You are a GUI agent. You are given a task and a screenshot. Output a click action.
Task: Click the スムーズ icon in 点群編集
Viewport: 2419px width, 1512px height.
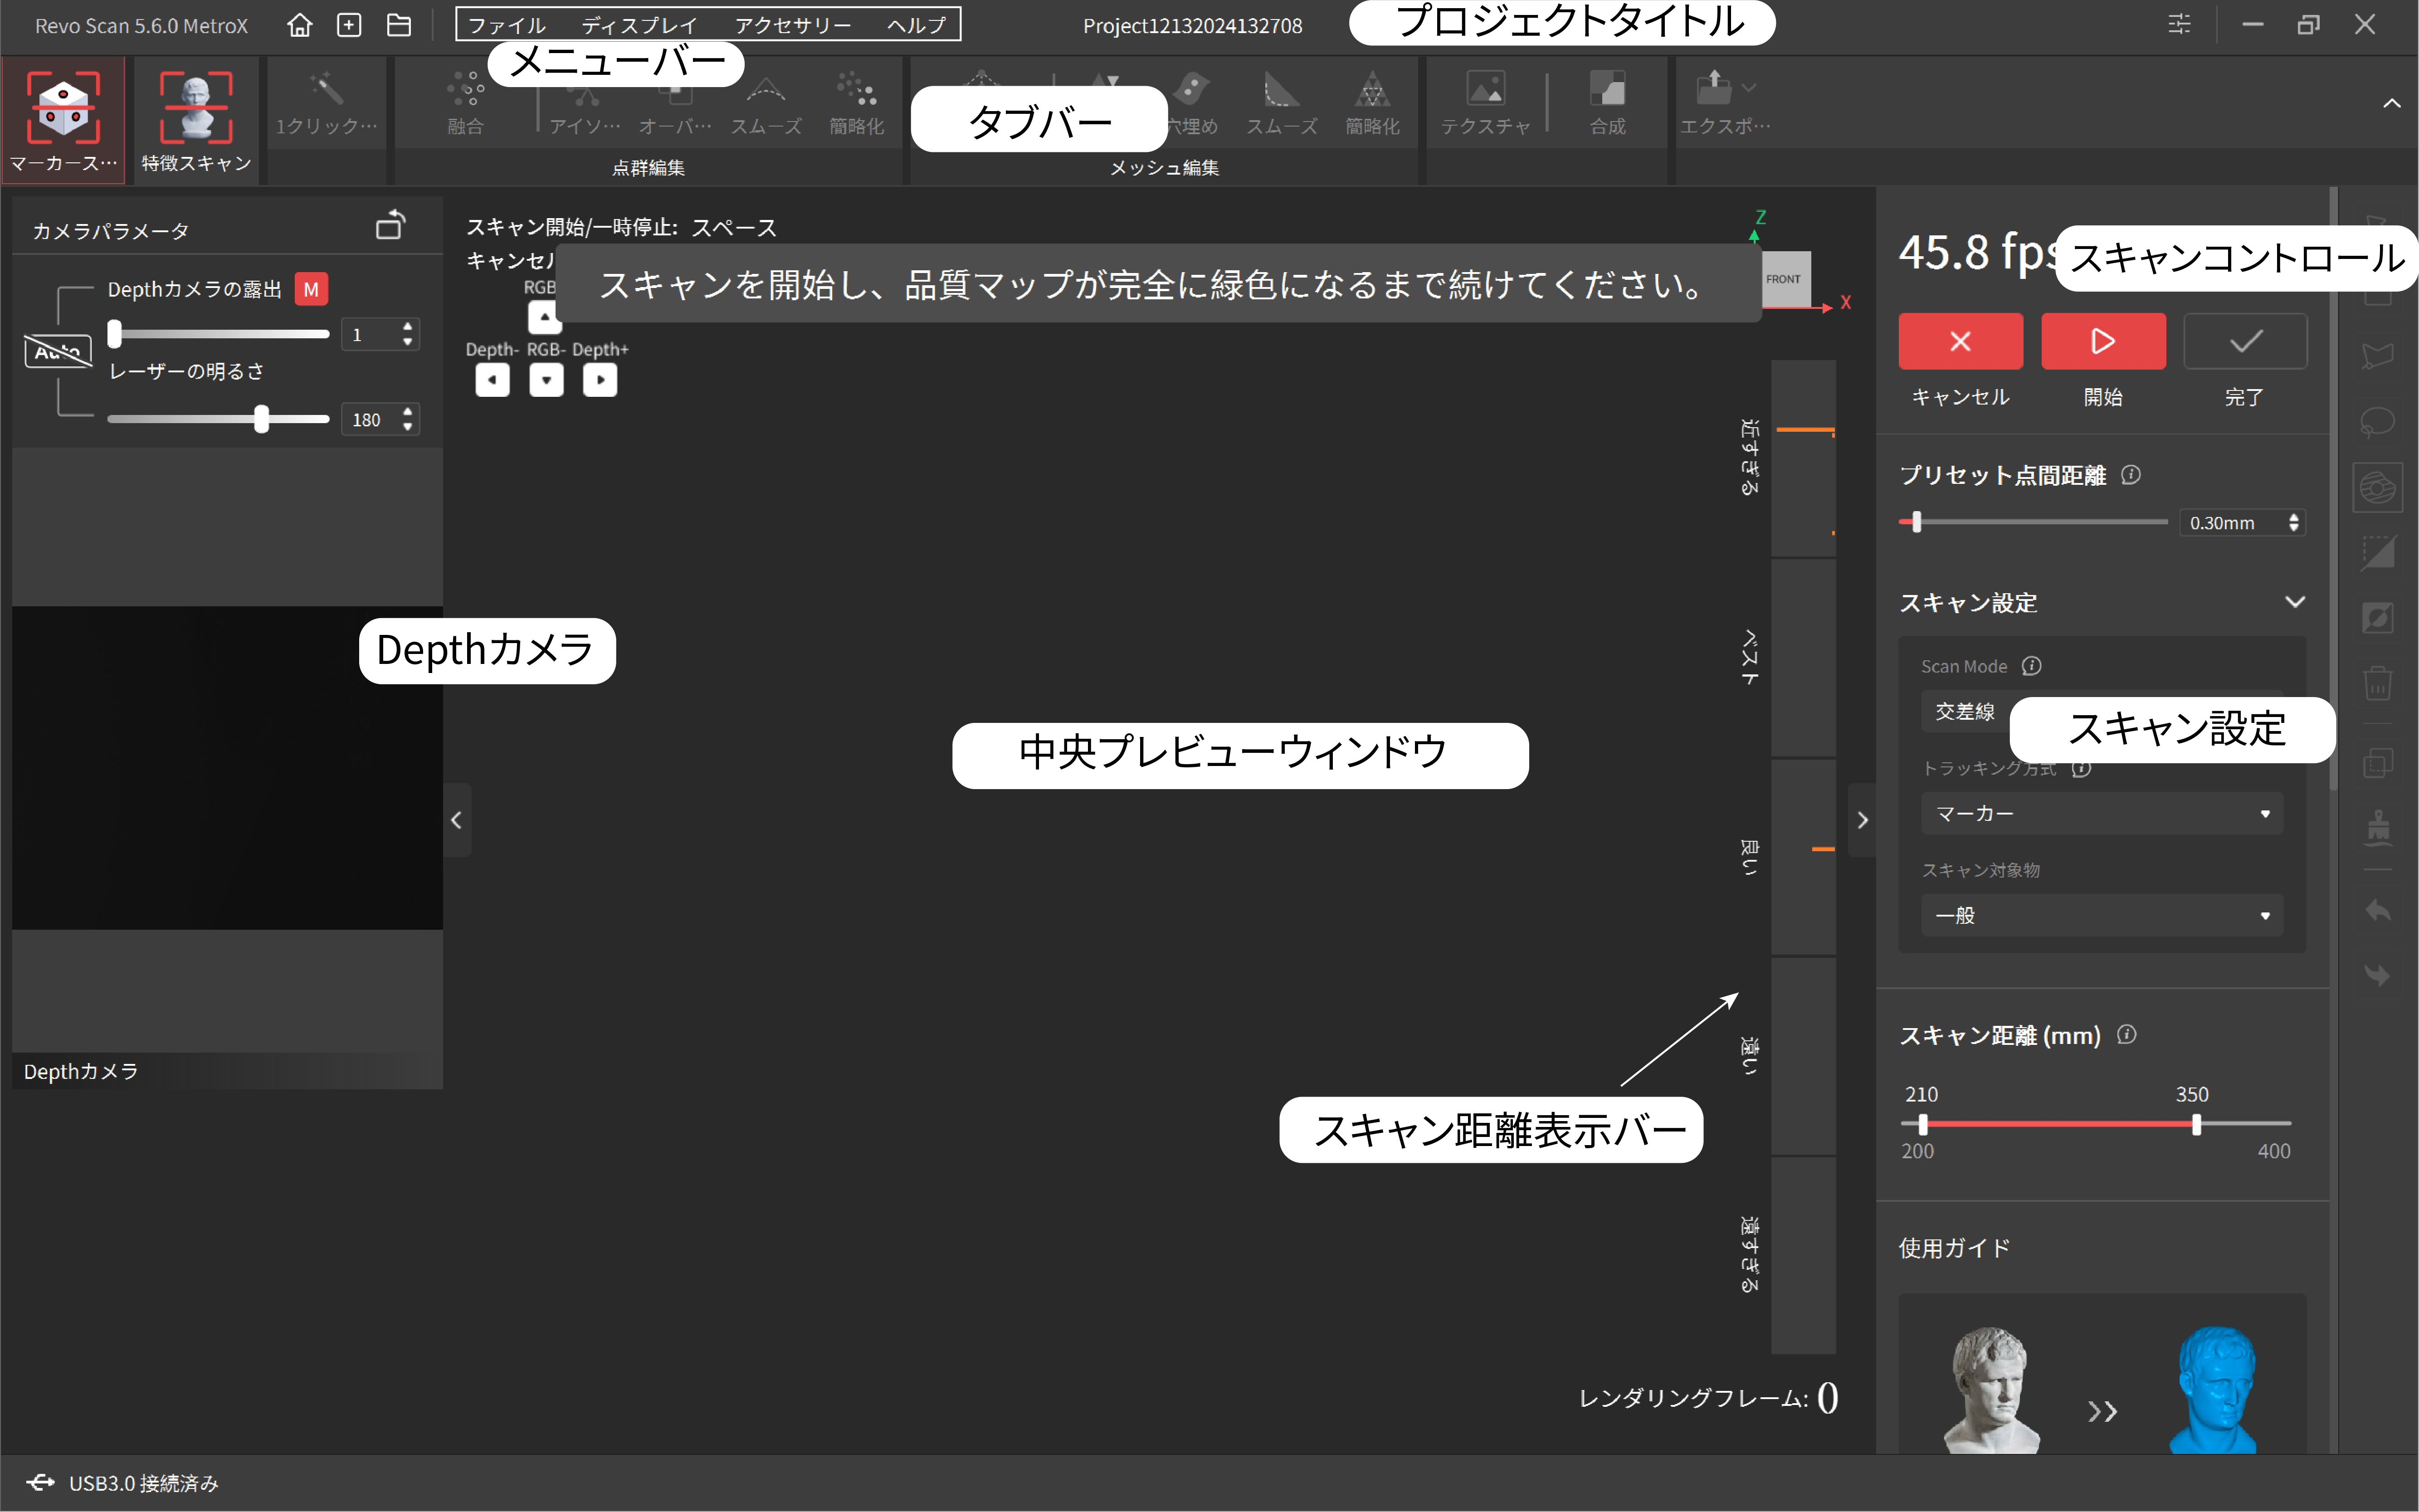(x=765, y=89)
